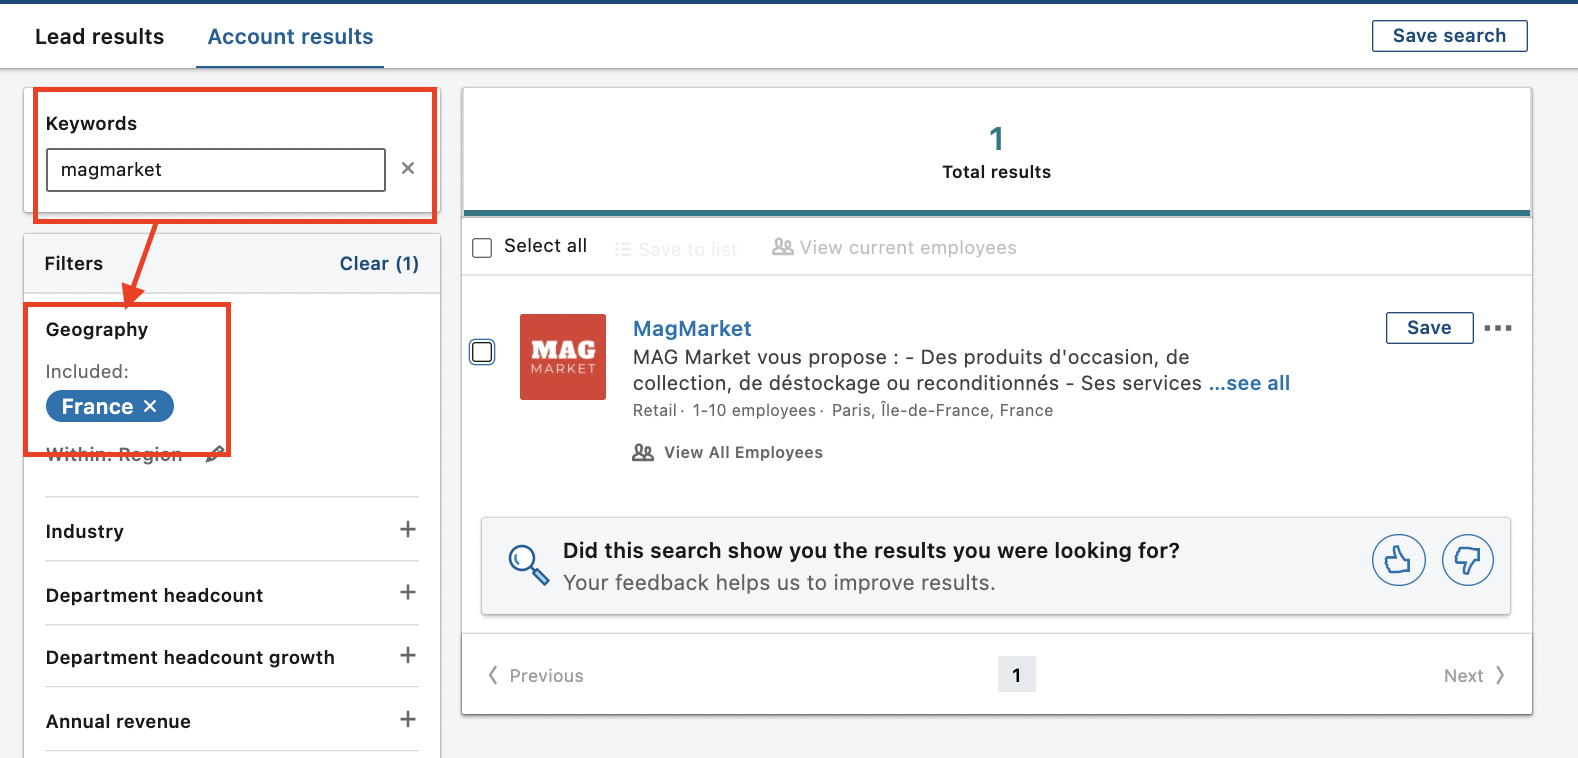Switch to the Account results tab
The height and width of the screenshot is (758, 1578).
[290, 37]
